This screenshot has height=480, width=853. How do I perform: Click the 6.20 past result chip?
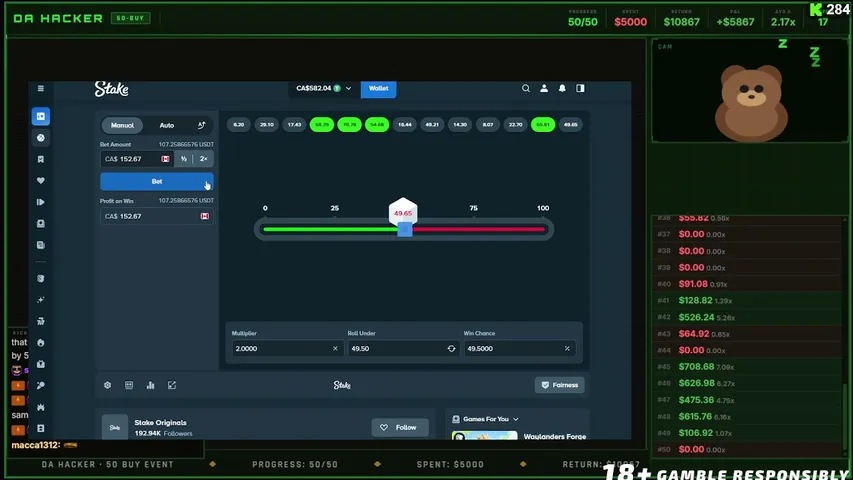(x=239, y=125)
